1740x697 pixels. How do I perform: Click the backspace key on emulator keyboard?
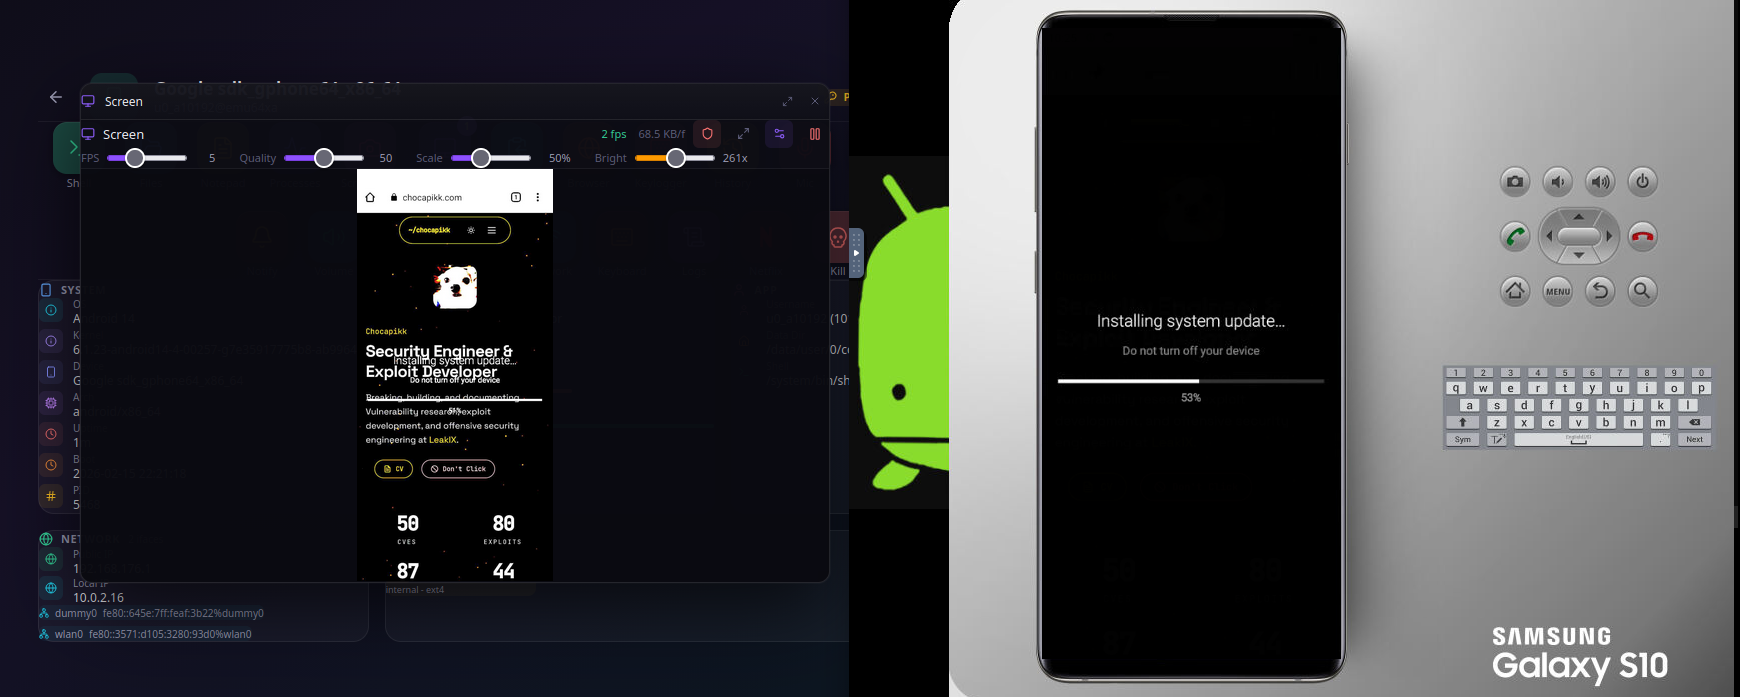tap(1694, 423)
